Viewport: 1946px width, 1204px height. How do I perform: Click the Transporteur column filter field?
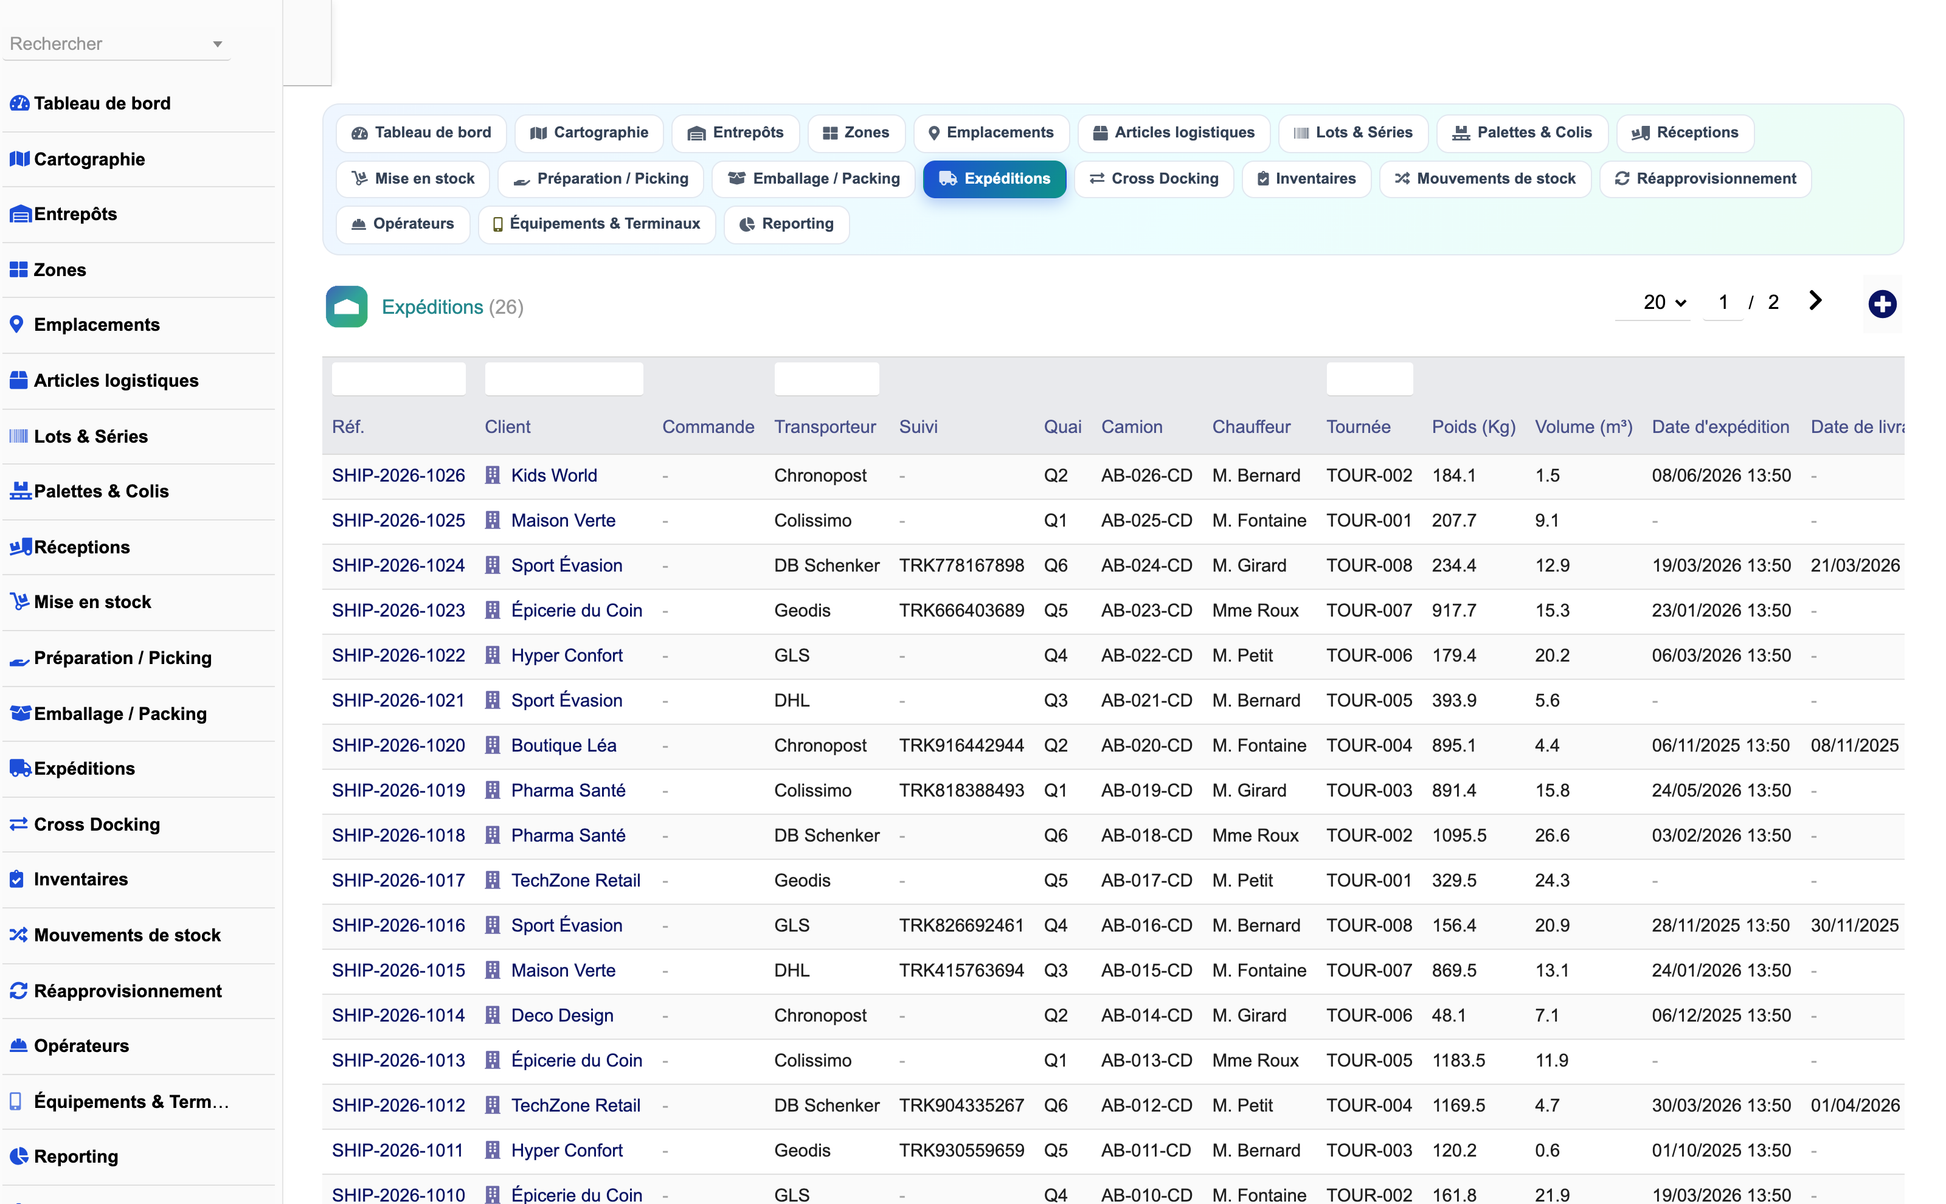point(826,379)
